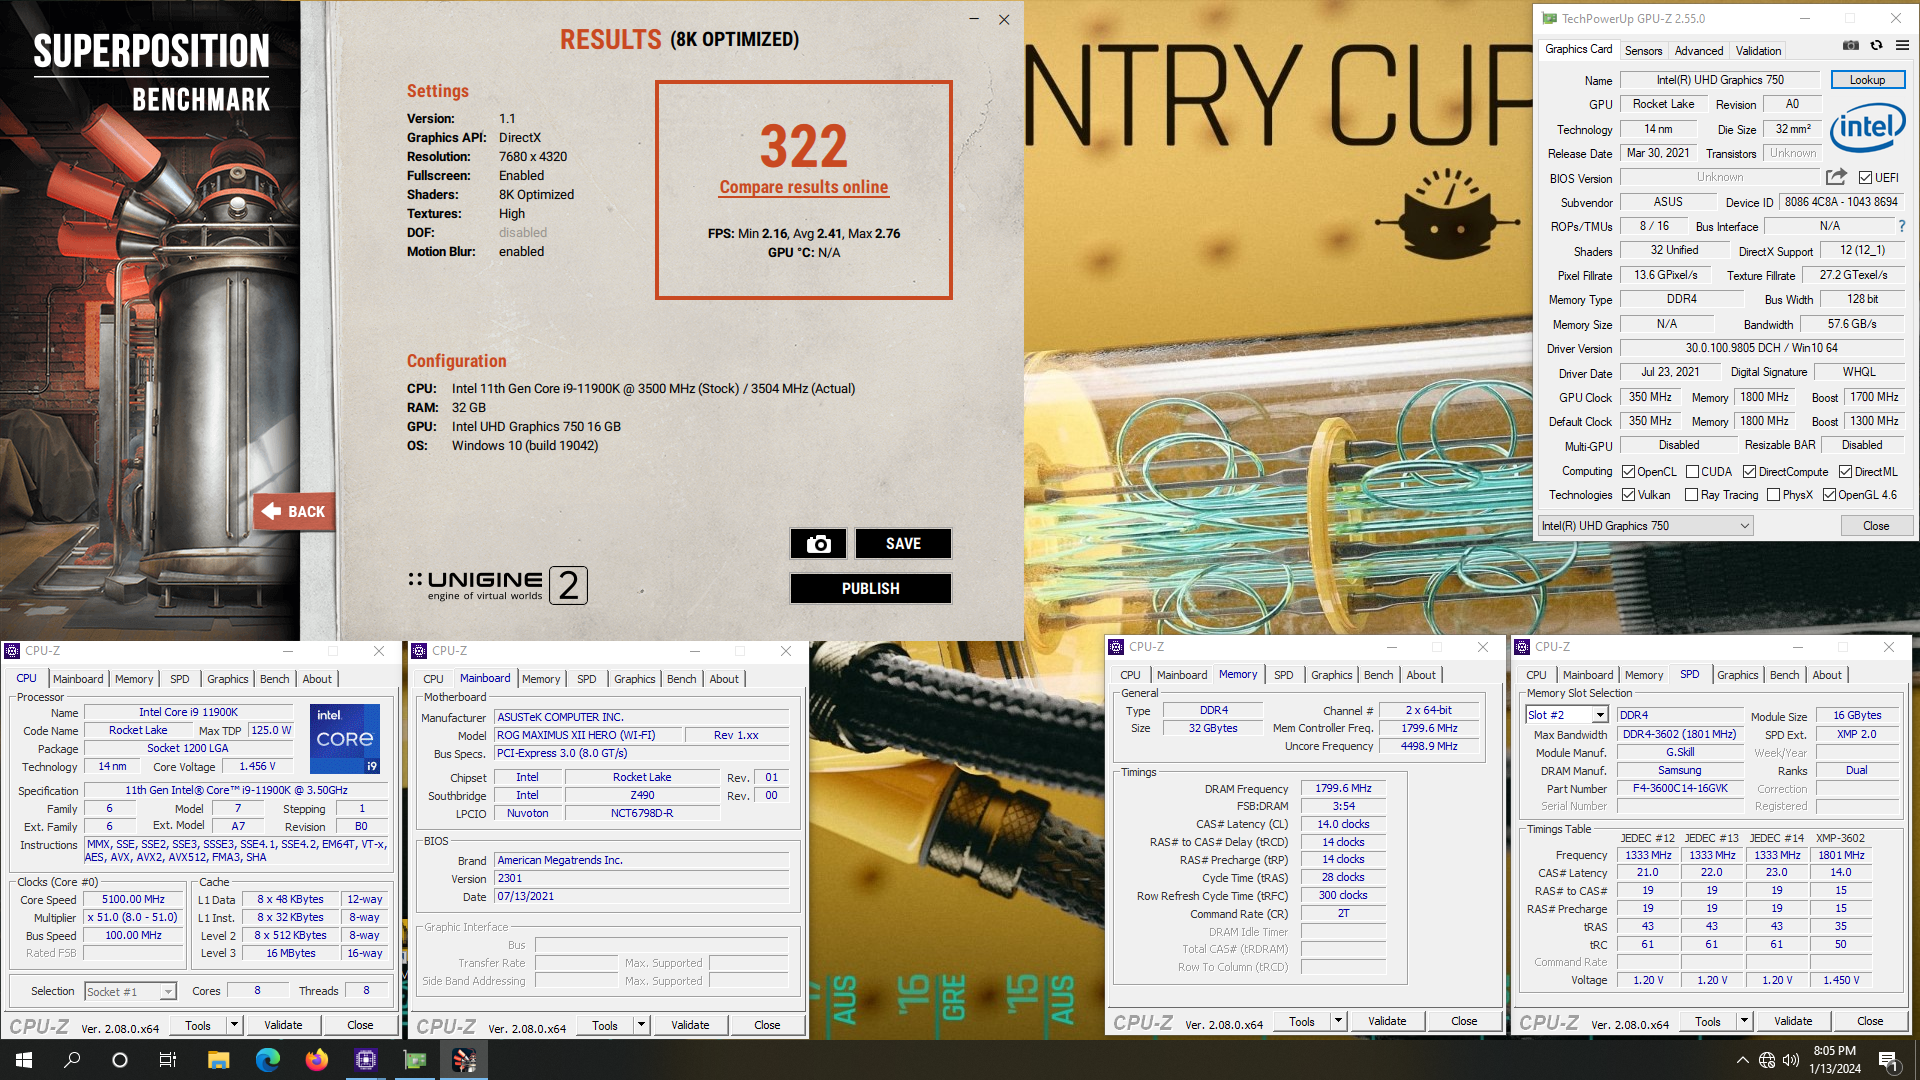This screenshot has width=1920, height=1080.
Task: Click Validate in the CPU-Z Memory window
Action: 1387,1021
